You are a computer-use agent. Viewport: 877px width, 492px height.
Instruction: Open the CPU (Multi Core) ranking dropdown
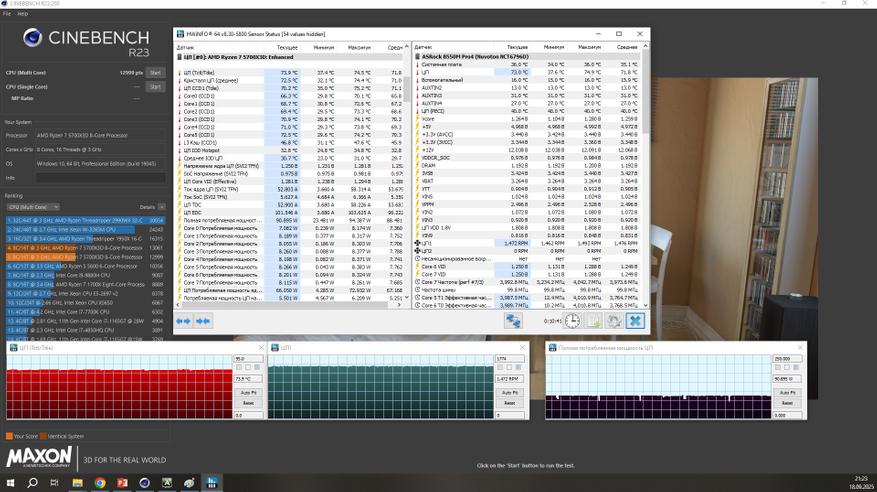pos(33,207)
